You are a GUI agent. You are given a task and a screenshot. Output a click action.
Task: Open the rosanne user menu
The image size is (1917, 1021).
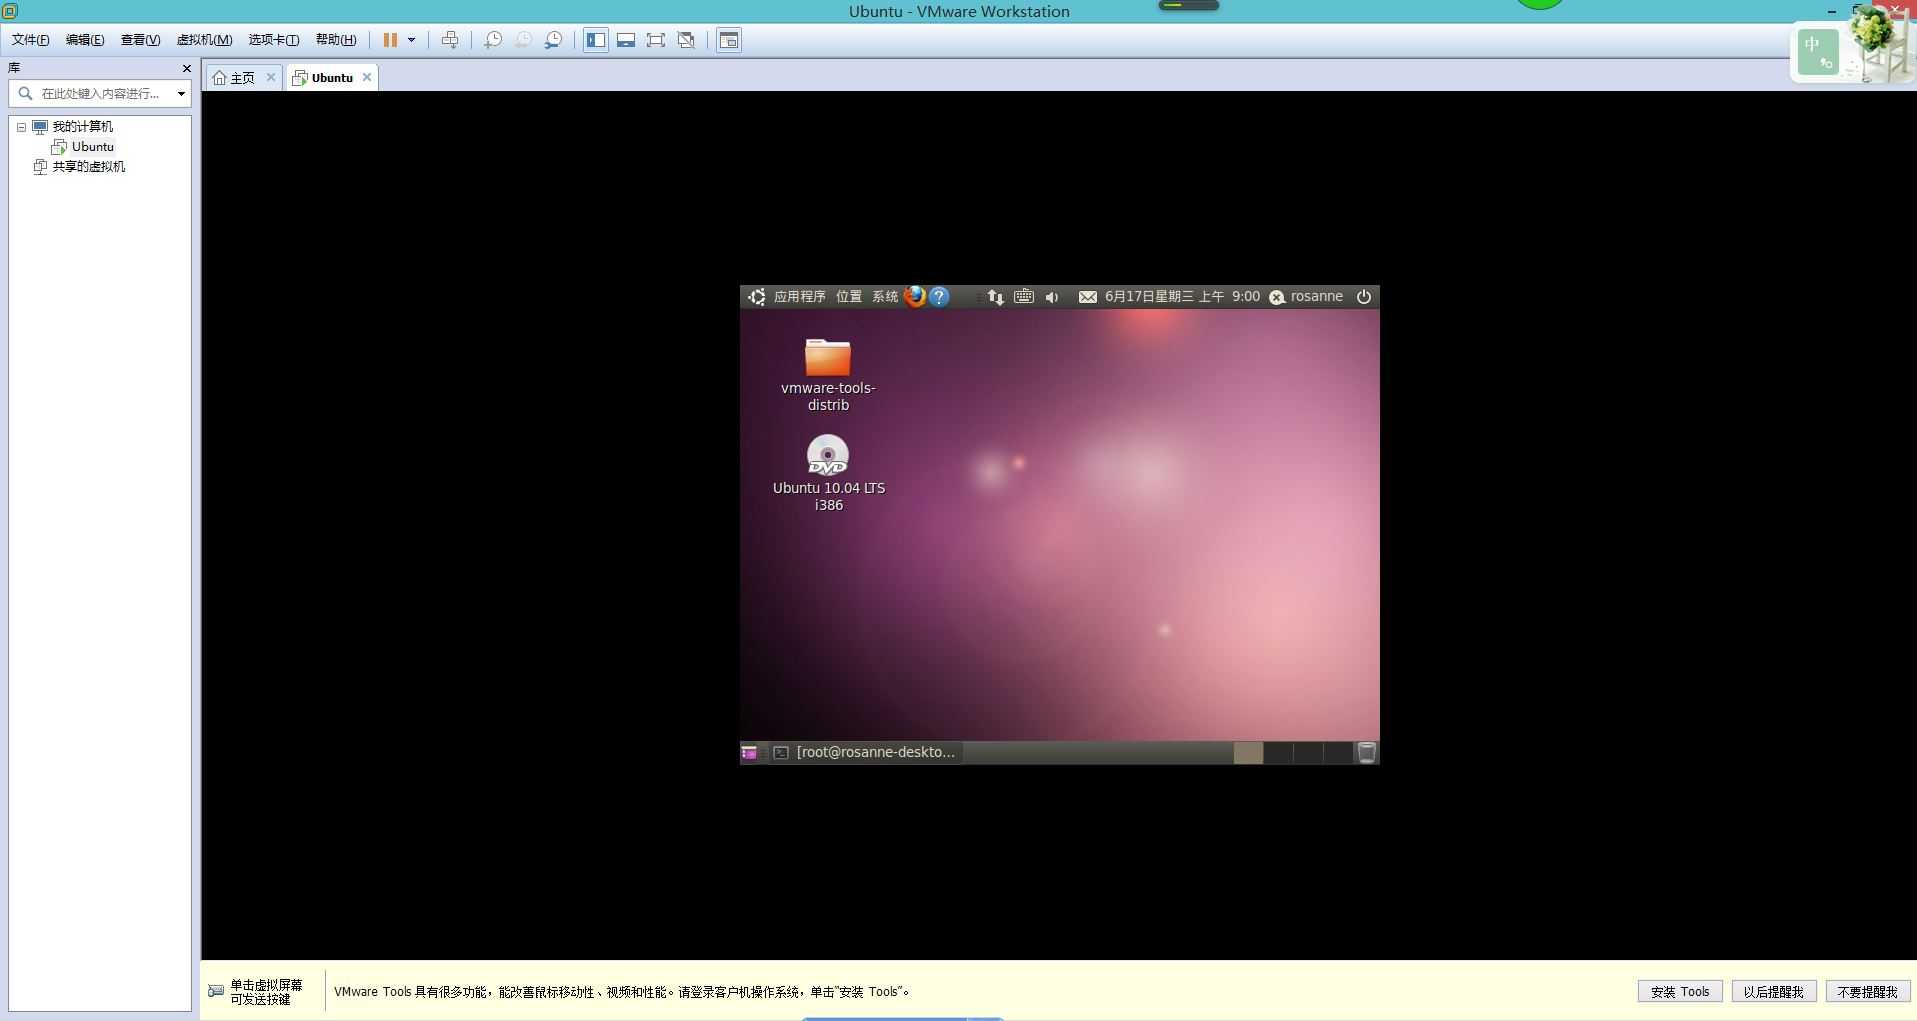(1306, 297)
